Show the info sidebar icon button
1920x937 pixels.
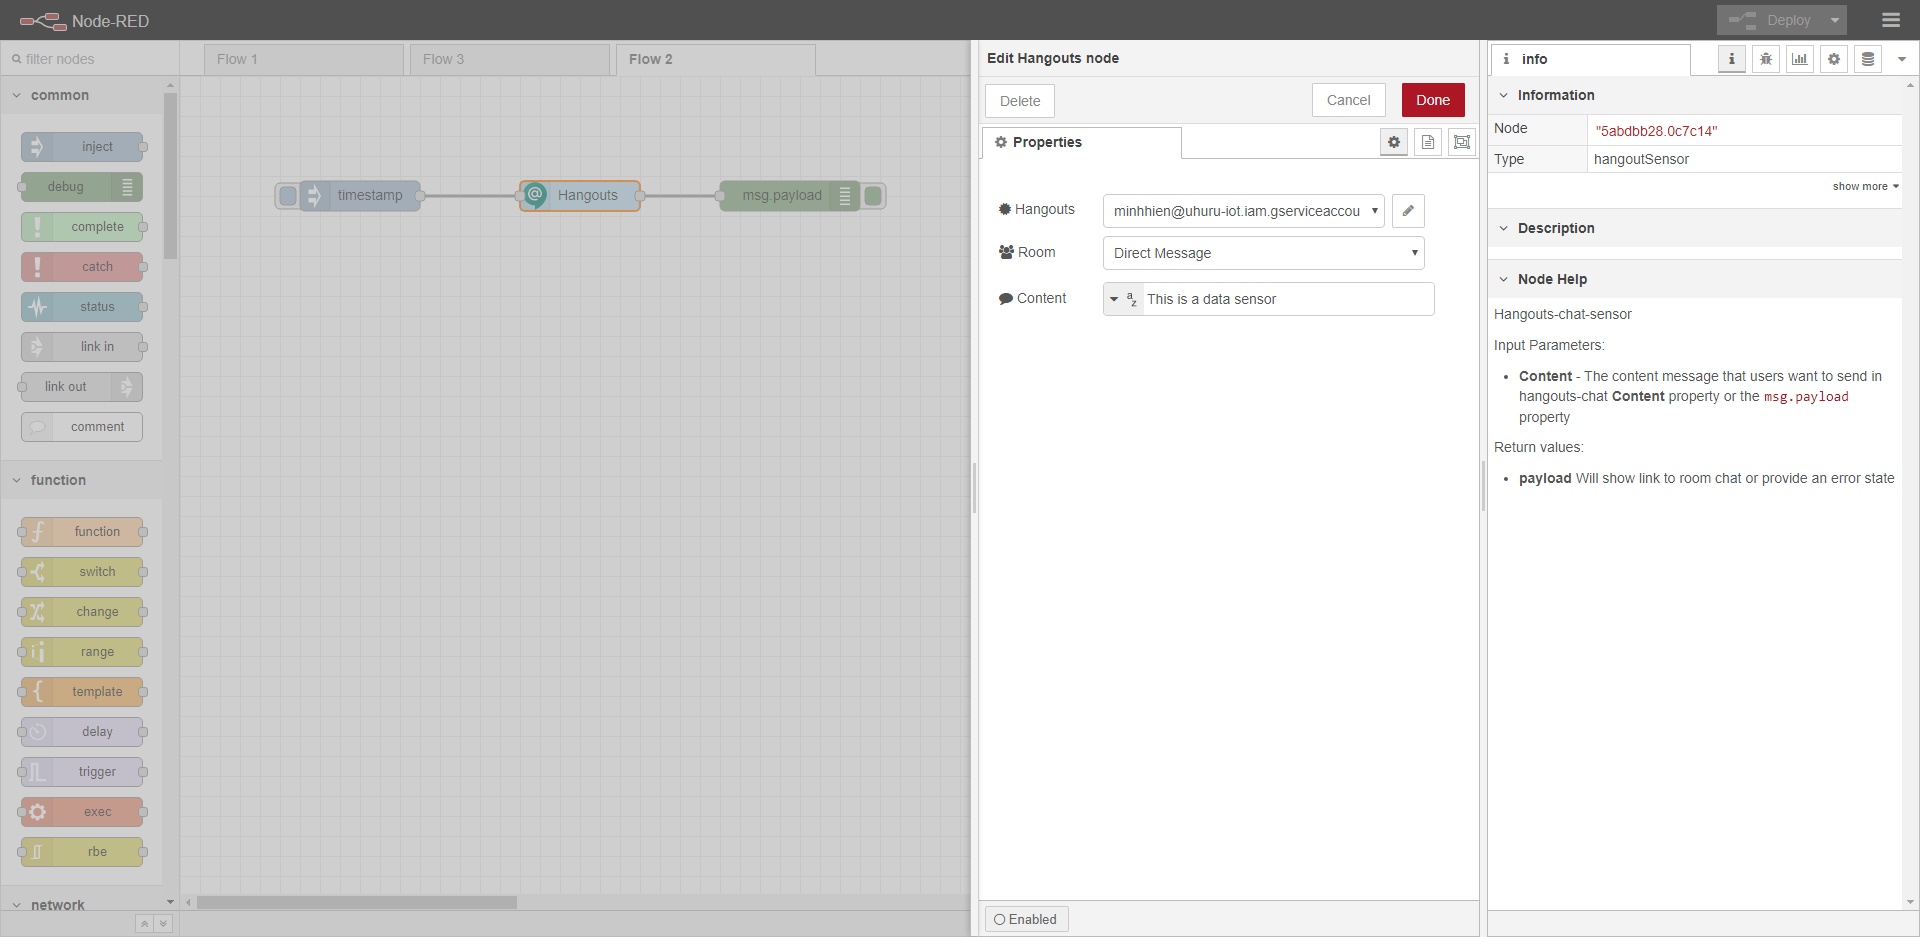[x=1732, y=59]
